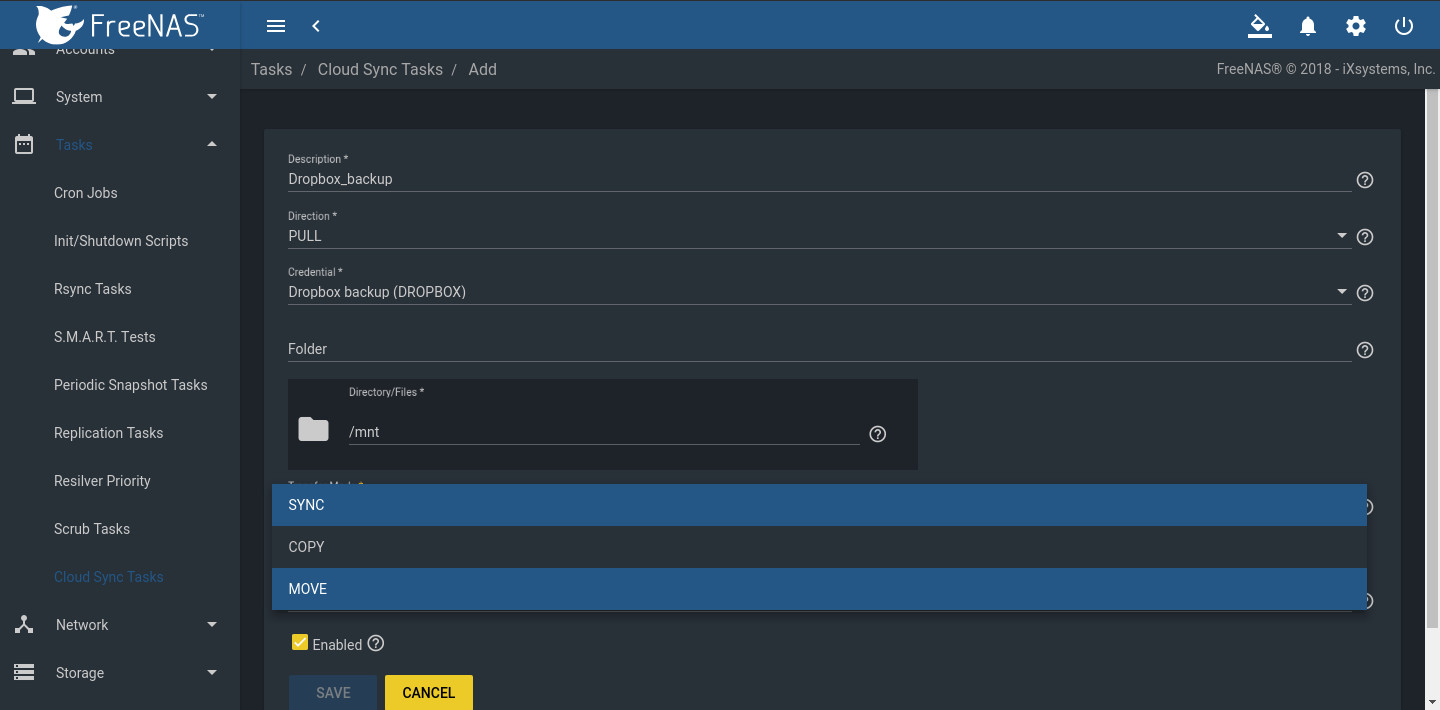
Task: Click the Description field with Dropbox_backup
Action: (819, 179)
